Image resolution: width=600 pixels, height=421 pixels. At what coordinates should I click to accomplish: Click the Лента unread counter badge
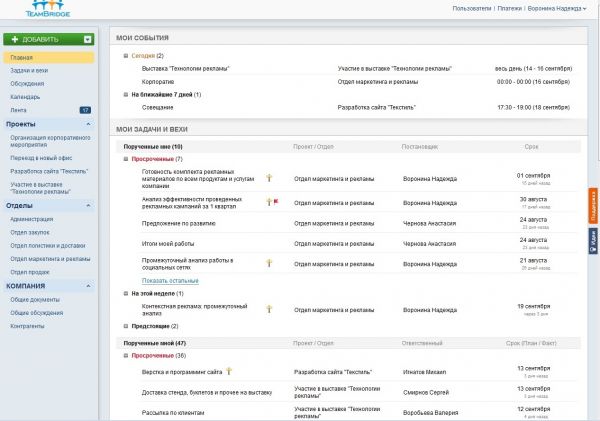coord(85,110)
